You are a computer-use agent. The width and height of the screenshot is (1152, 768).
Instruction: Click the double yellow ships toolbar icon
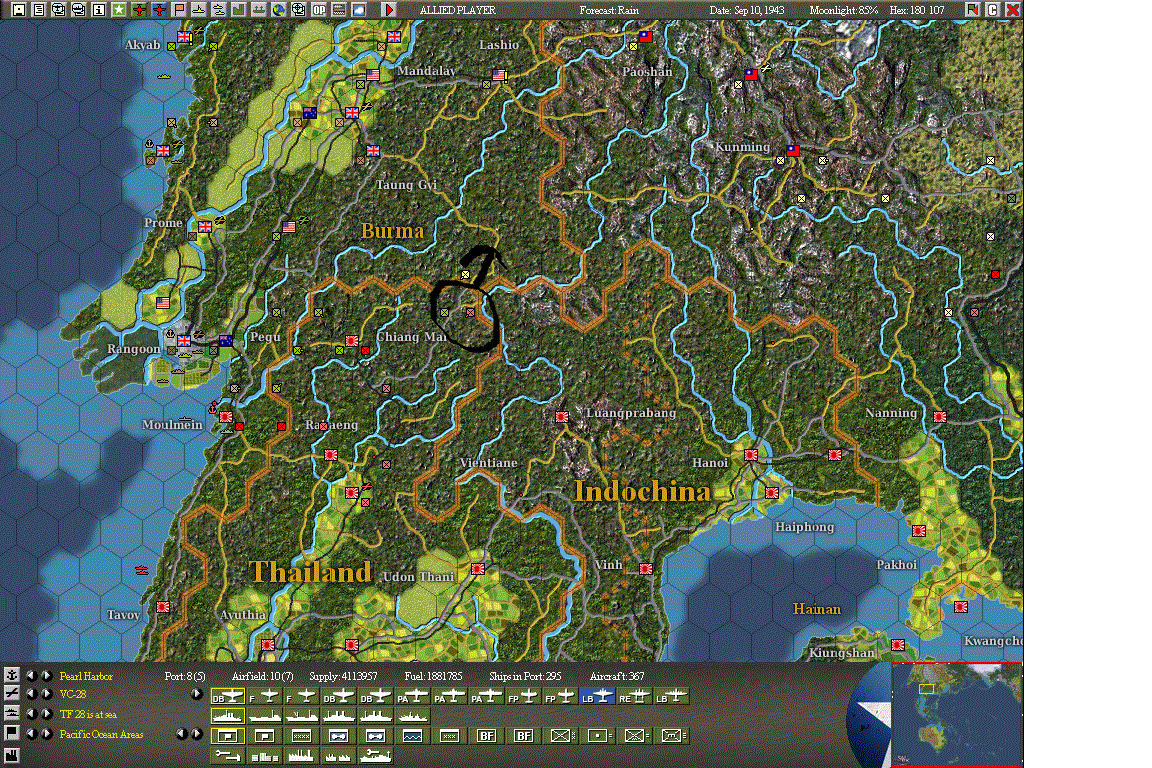[x=218, y=10]
